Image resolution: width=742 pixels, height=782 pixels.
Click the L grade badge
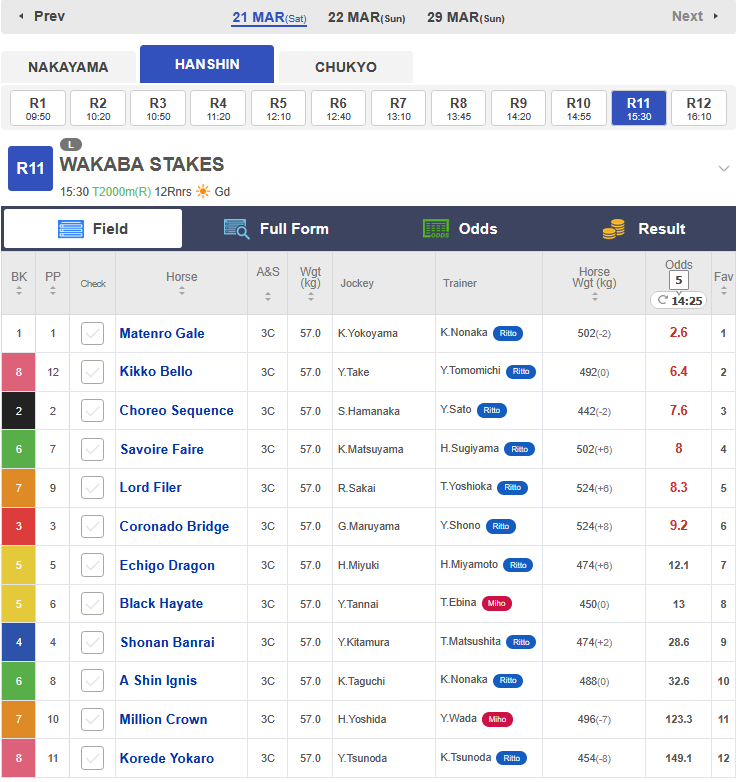[x=71, y=145]
